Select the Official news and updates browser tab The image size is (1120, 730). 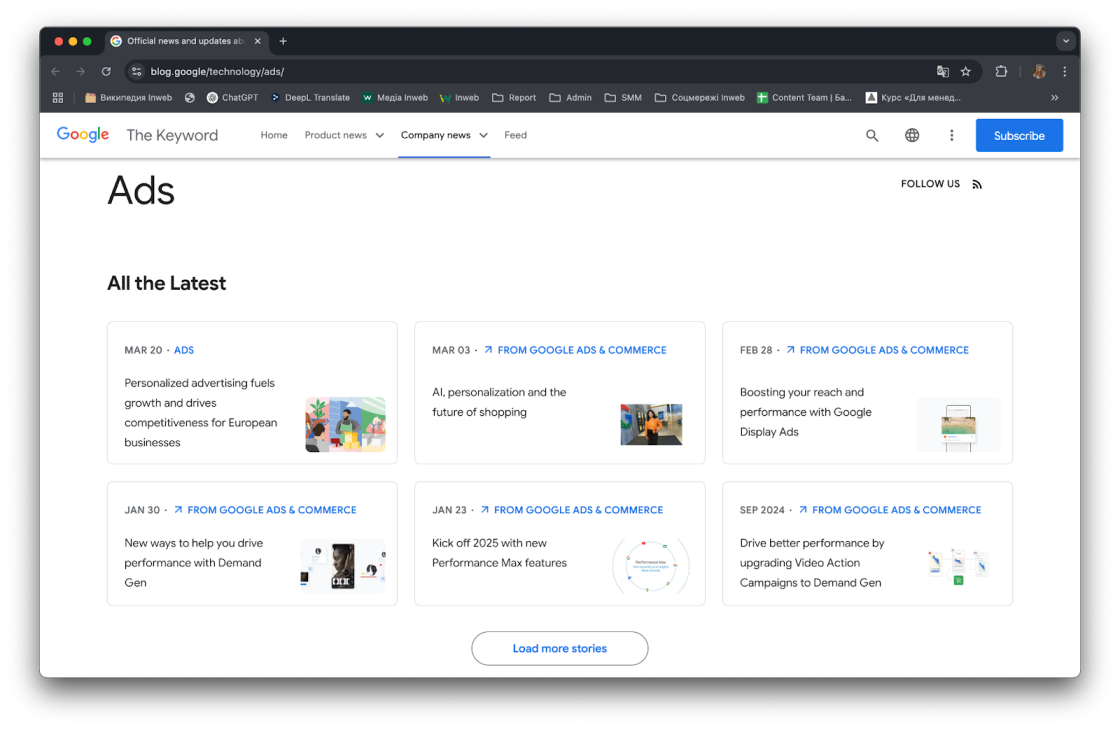[x=187, y=41]
